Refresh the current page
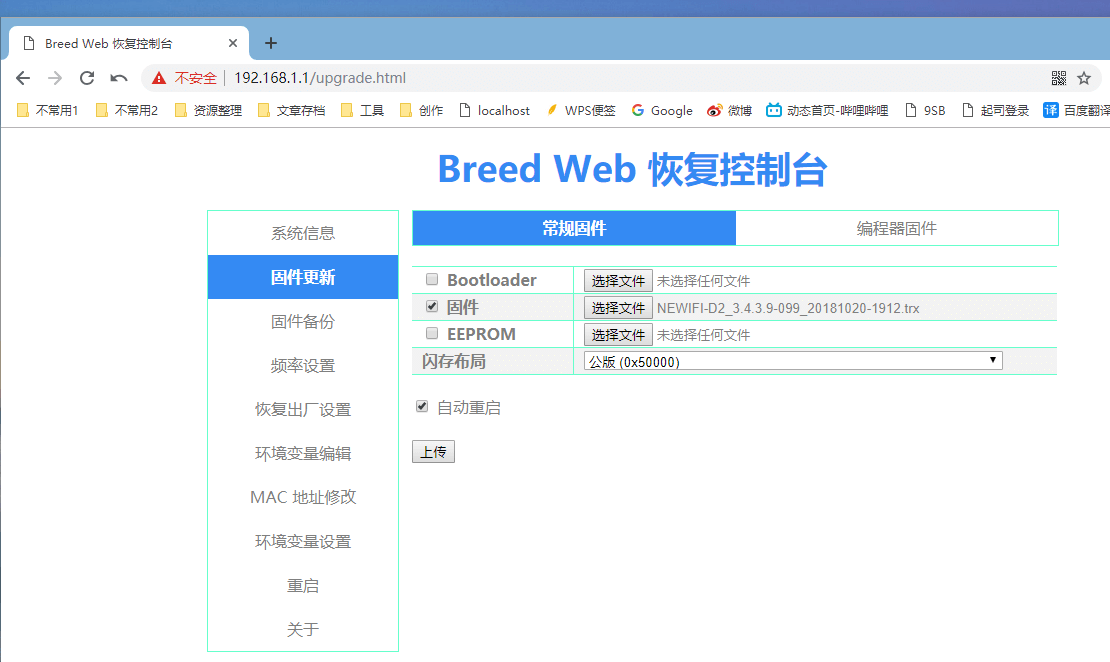The width and height of the screenshot is (1110, 662). (x=87, y=77)
